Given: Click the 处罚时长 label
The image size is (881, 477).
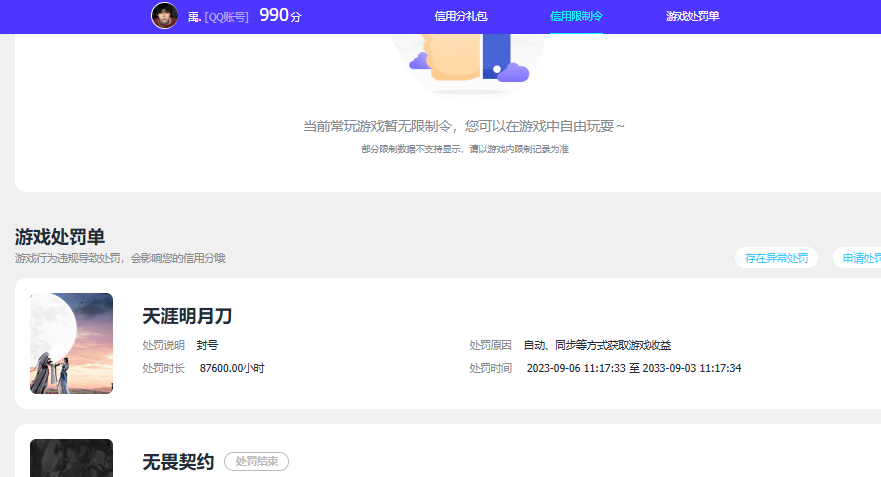Looking at the screenshot, I should [164, 368].
